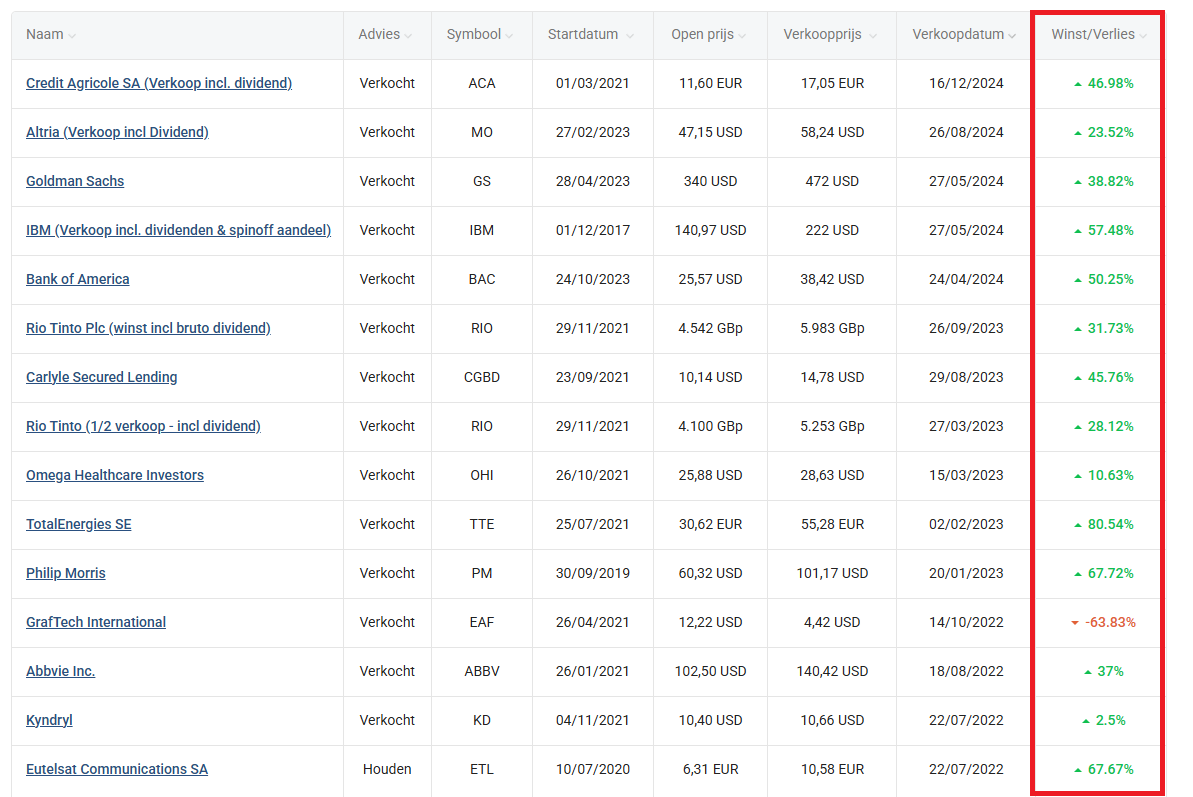
Task: Open the Philip Morris link
Action: [x=65, y=573]
